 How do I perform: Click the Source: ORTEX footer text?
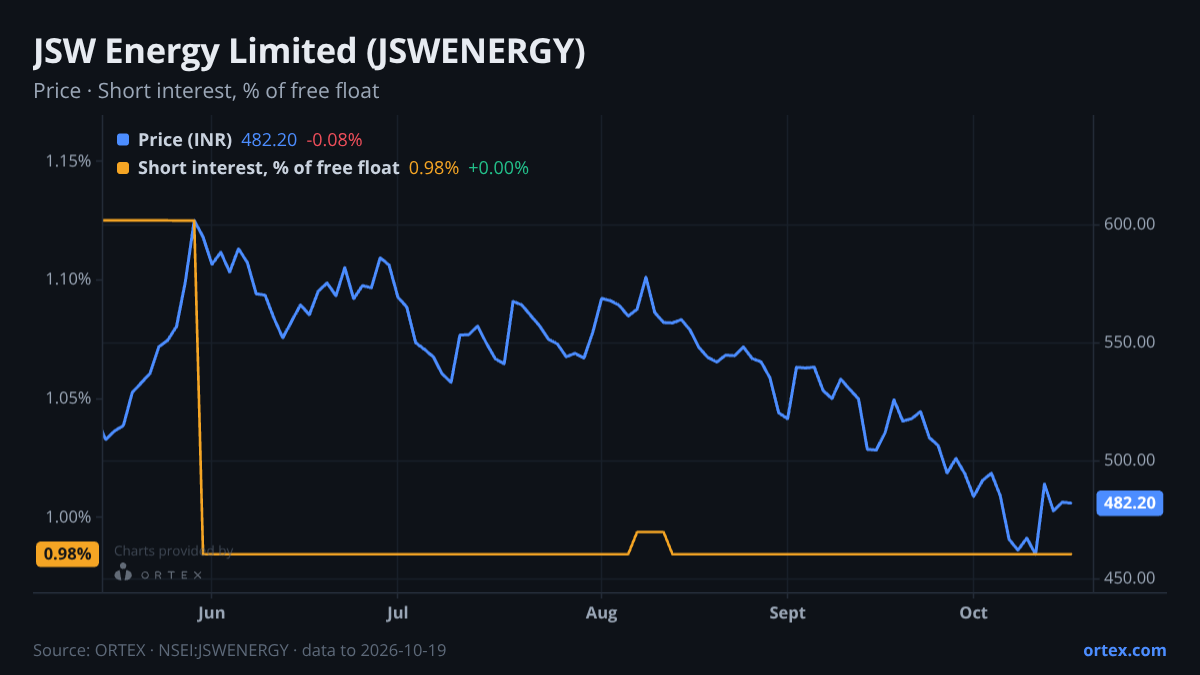[239, 650]
